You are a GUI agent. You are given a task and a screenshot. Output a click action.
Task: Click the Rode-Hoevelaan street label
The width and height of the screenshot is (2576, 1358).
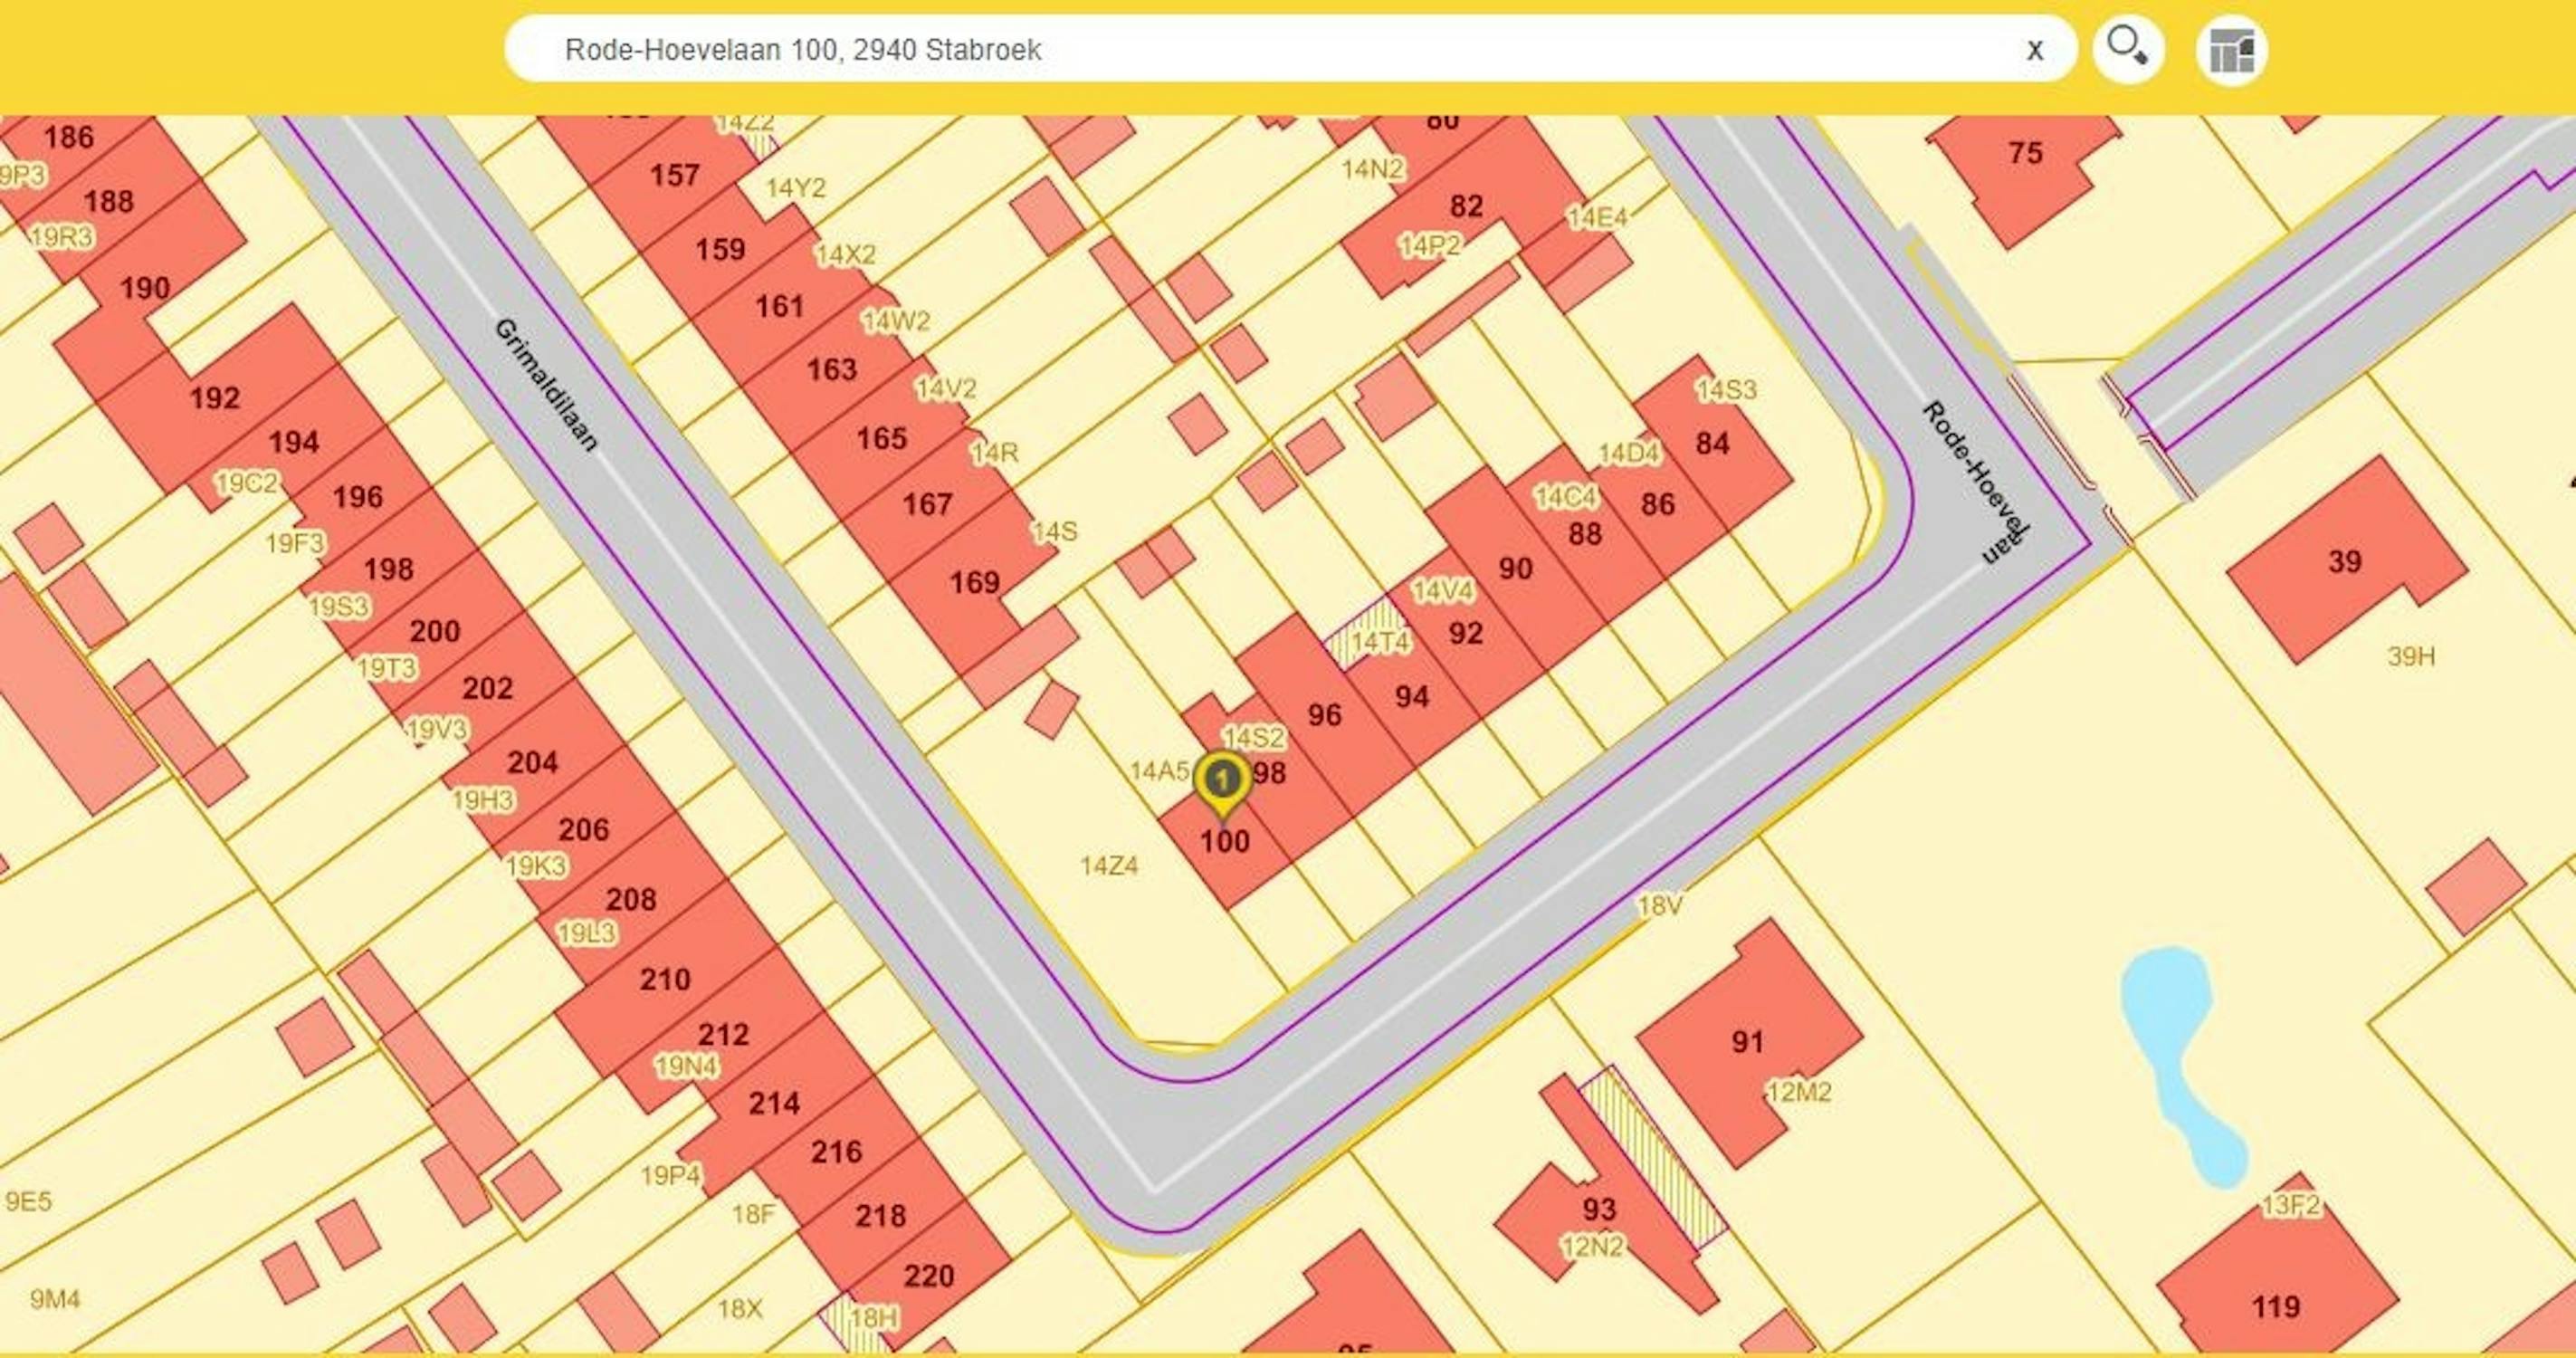[x=1974, y=482]
